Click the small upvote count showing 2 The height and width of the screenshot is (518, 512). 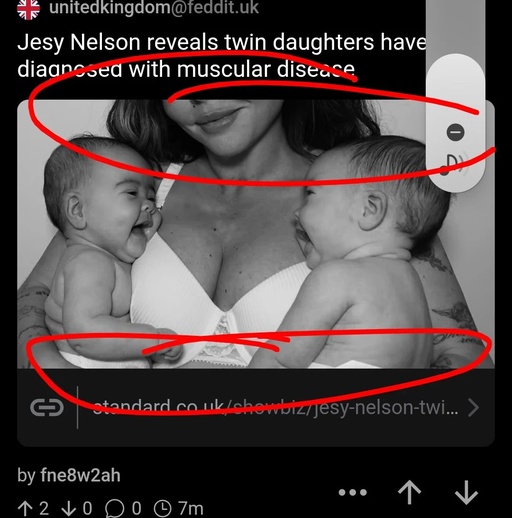(x=33, y=509)
